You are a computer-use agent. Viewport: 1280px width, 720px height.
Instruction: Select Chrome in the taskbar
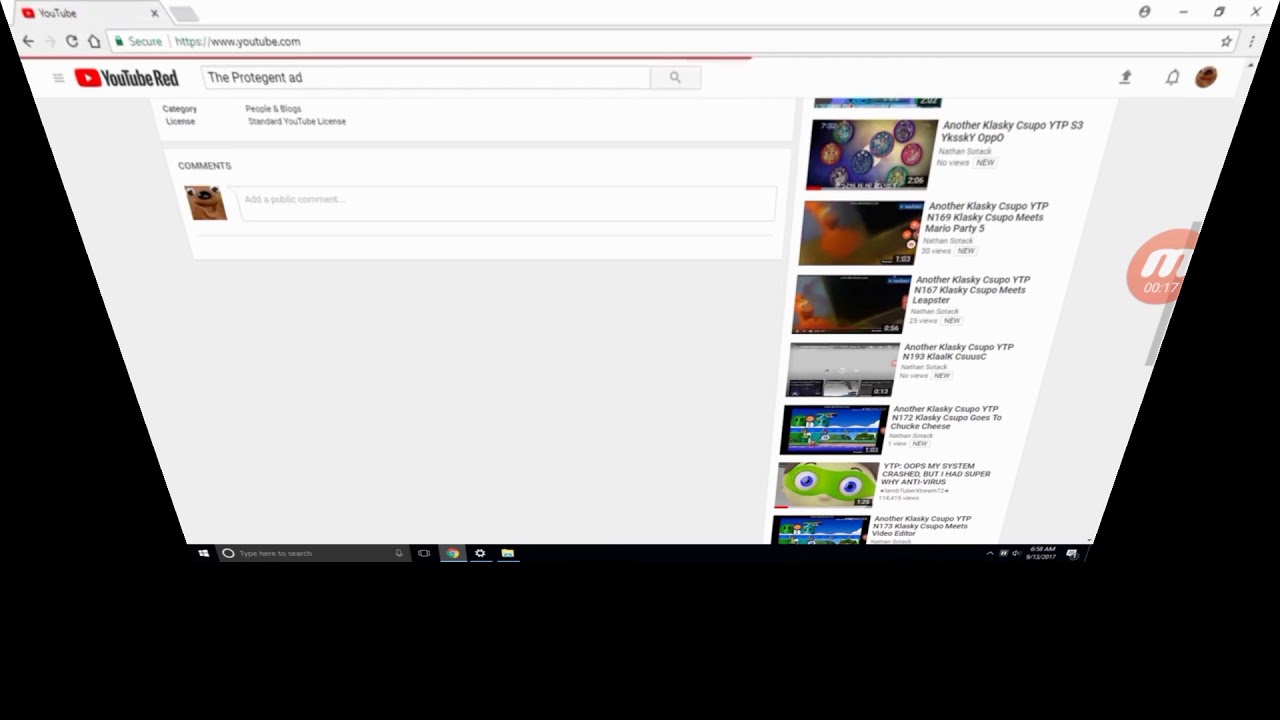pyautogui.click(x=452, y=553)
